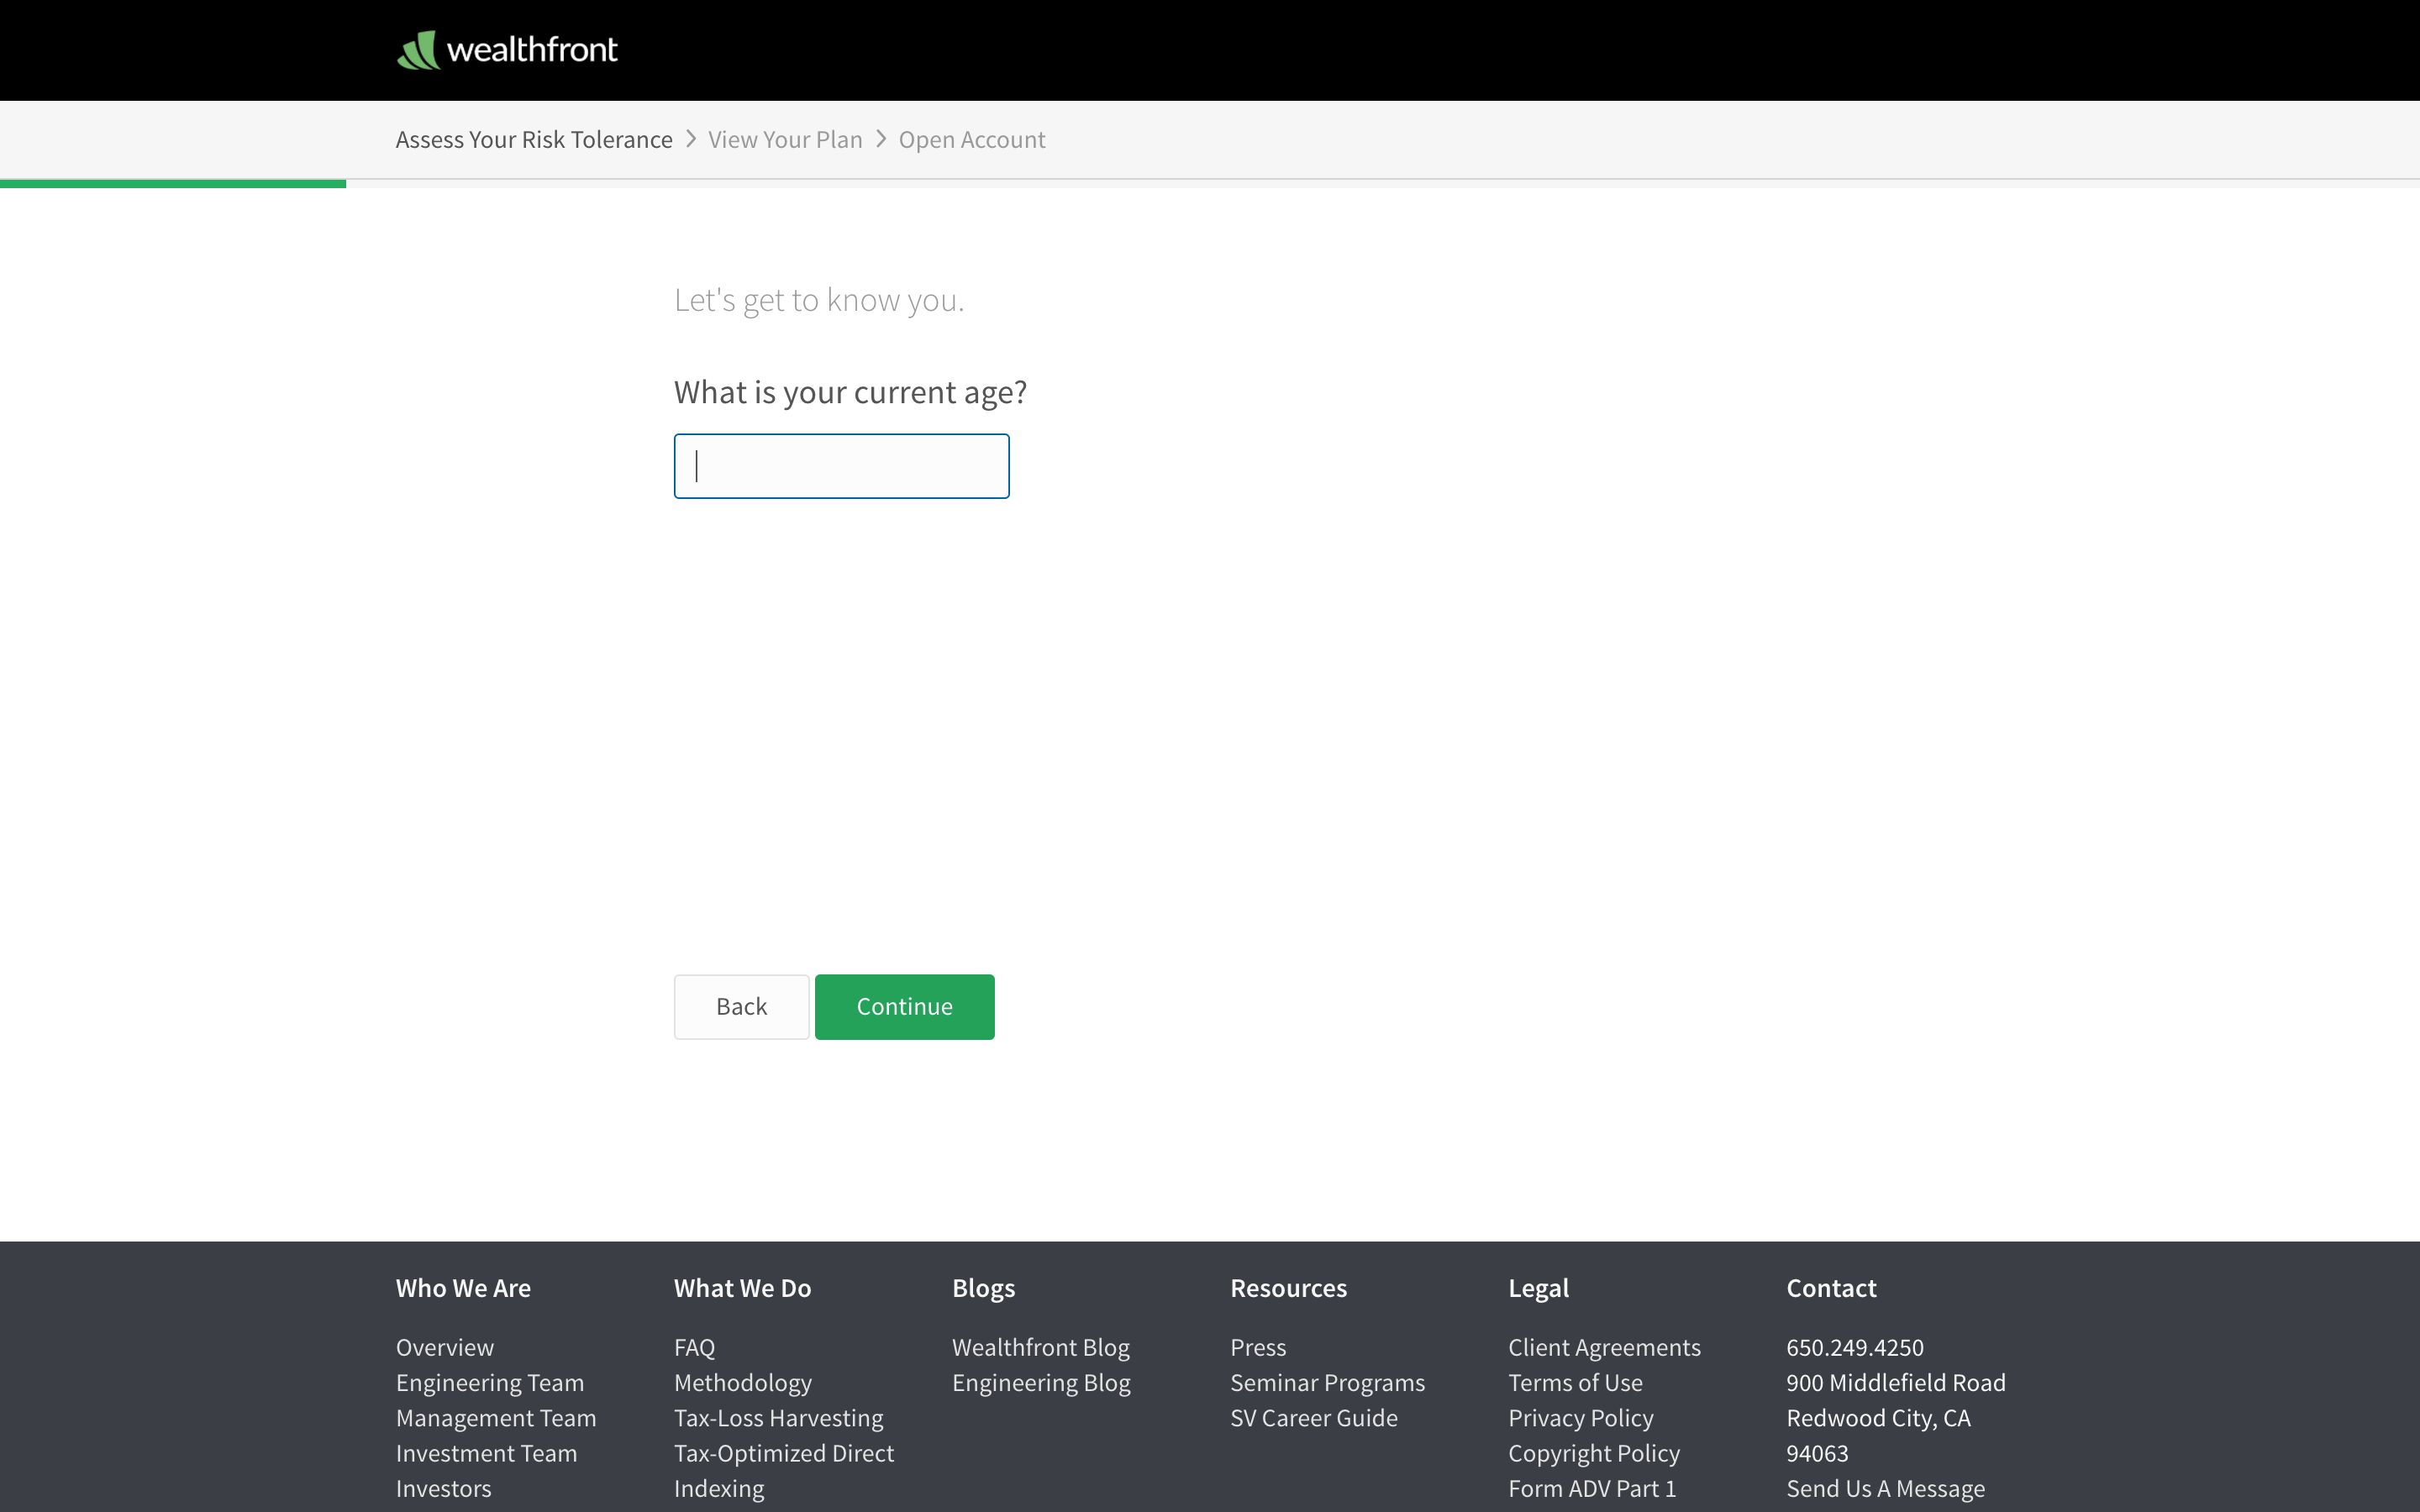Open the Overview footer link

coord(445,1347)
